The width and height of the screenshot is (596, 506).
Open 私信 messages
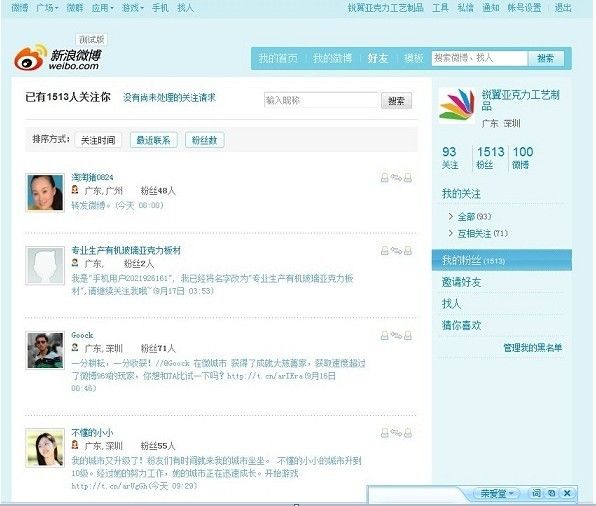click(x=466, y=8)
